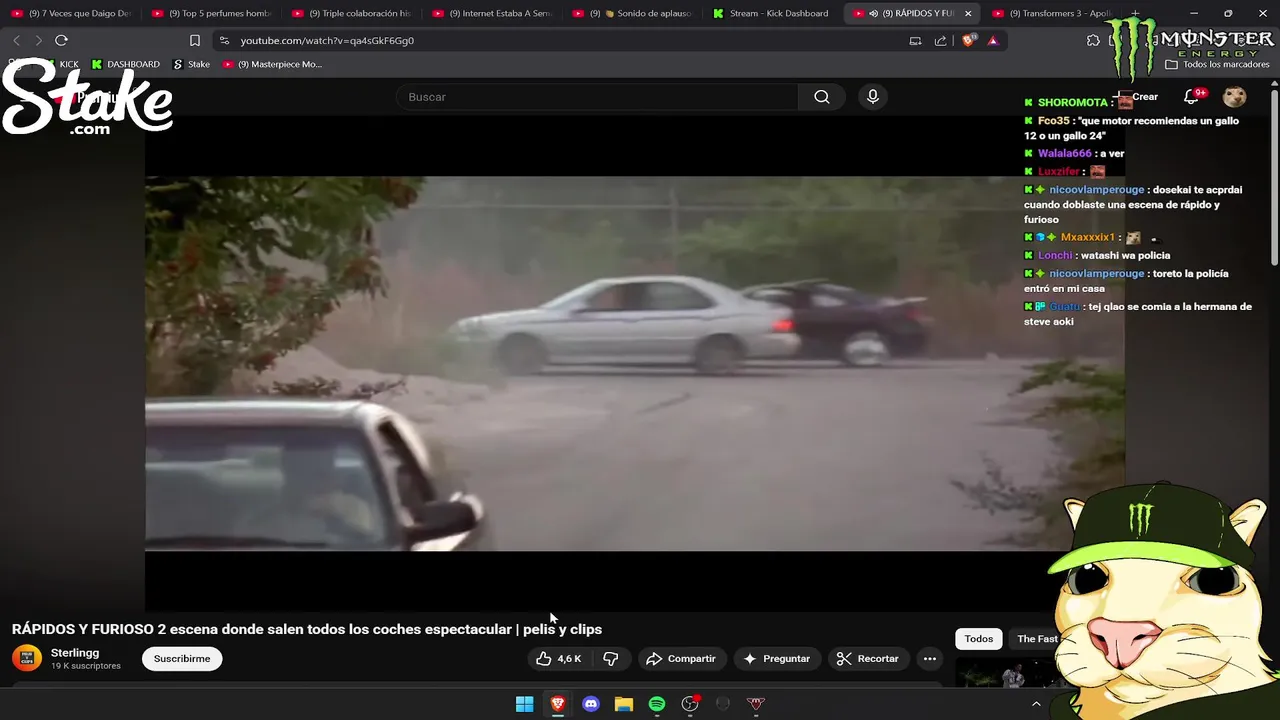Open 'Masterpiece Mo...' bookmark
This screenshot has height=720, width=1280.
click(272, 64)
